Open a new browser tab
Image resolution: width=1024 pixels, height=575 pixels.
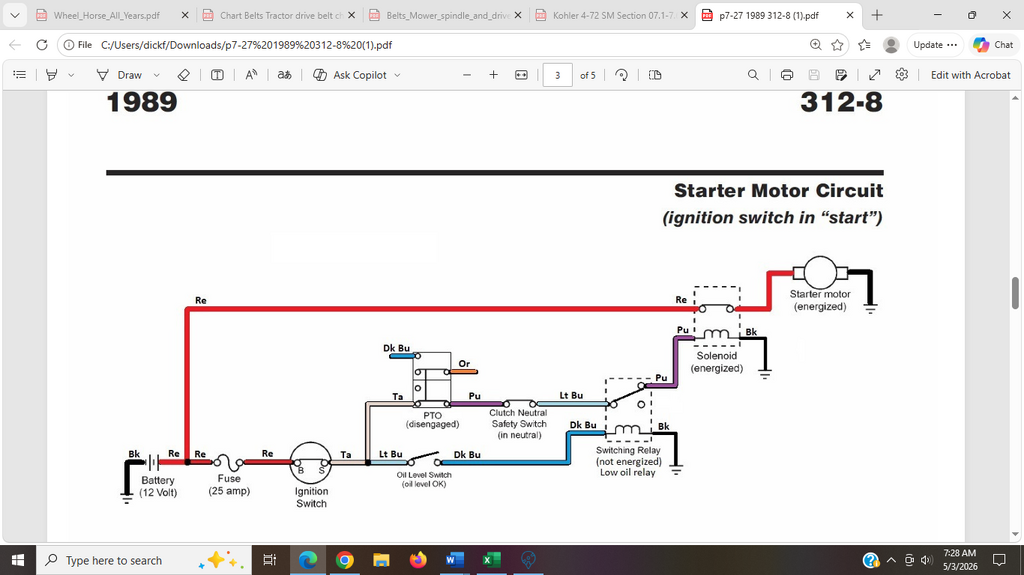(876, 15)
